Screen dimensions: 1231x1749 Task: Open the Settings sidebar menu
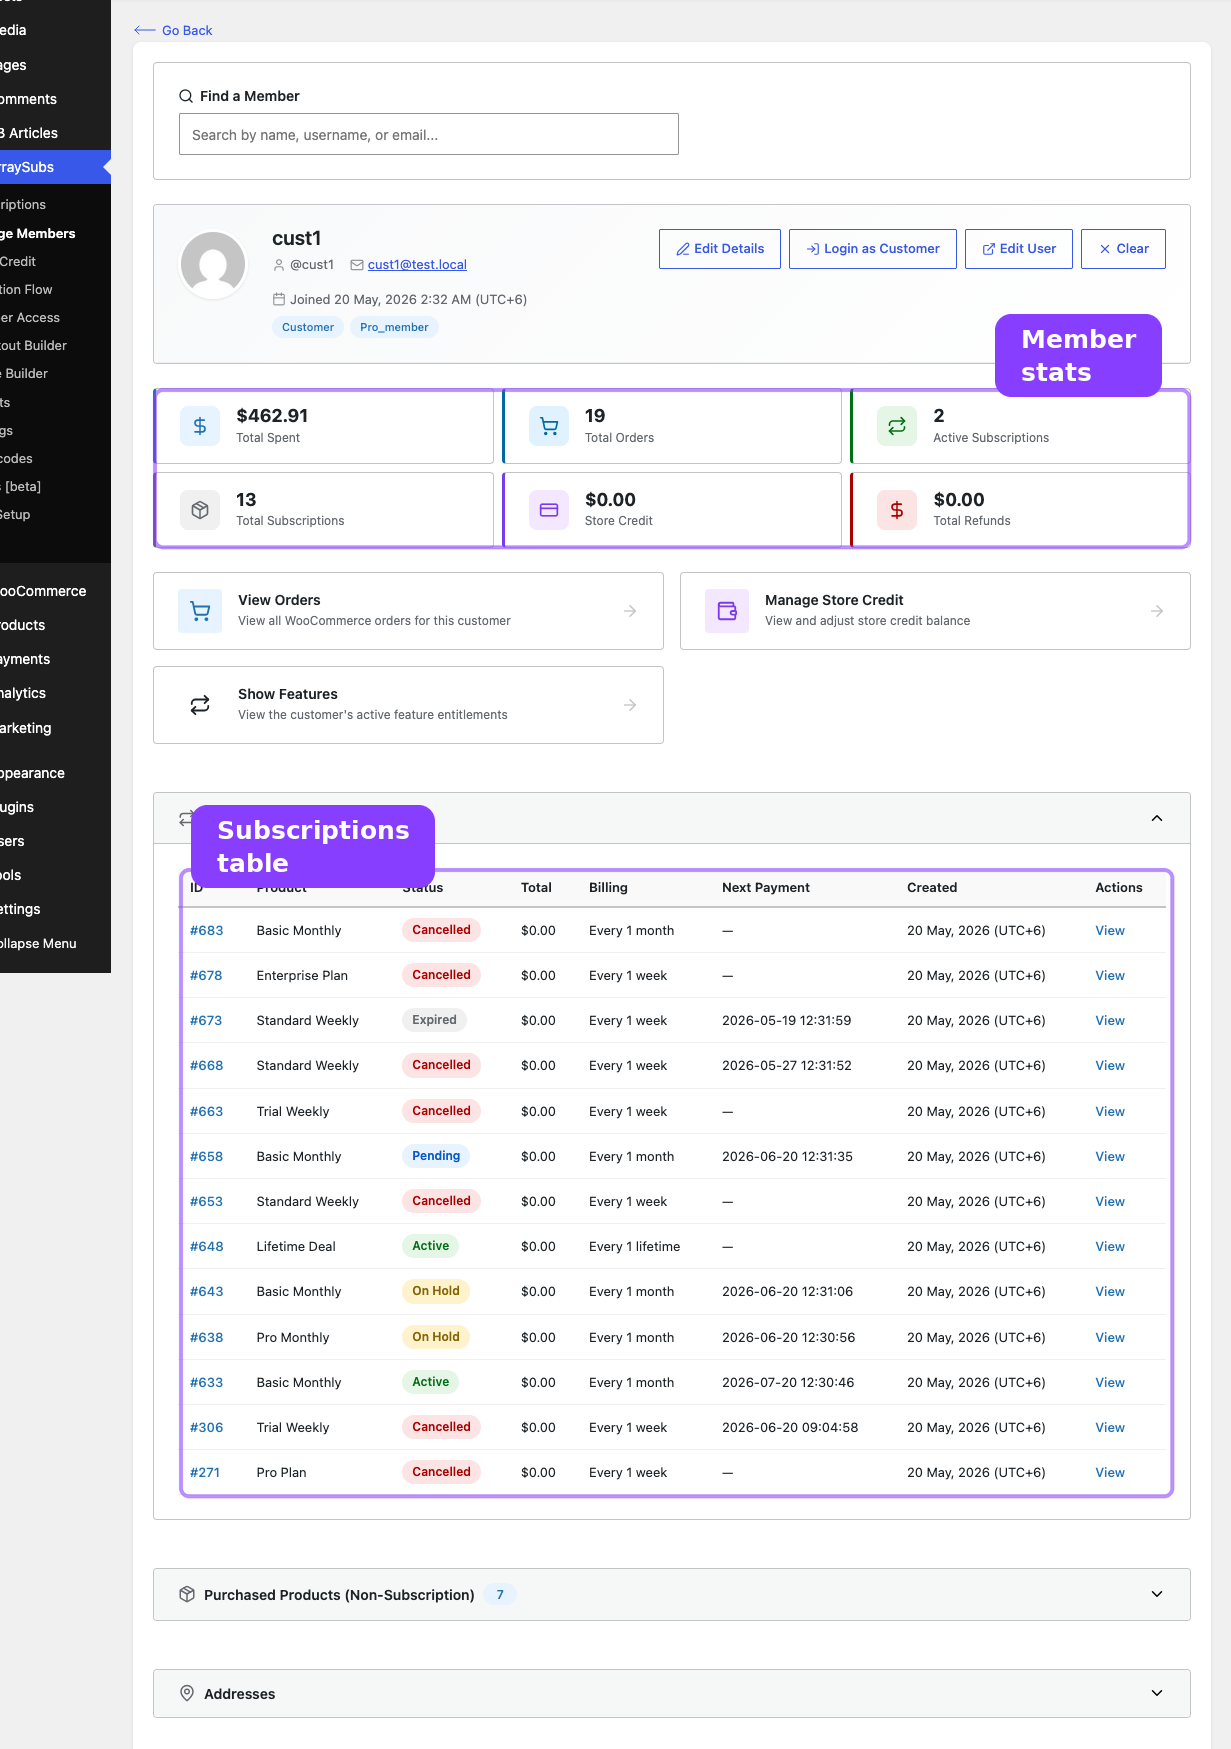tap(55, 909)
